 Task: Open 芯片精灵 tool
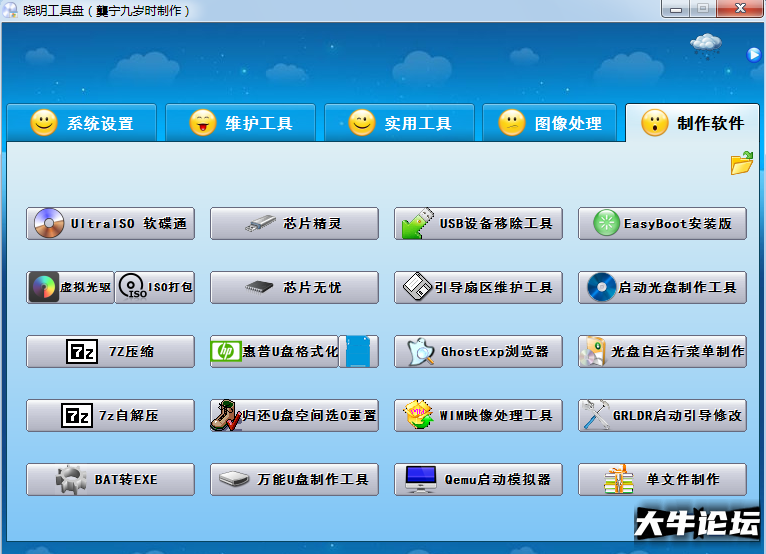click(294, 223)
